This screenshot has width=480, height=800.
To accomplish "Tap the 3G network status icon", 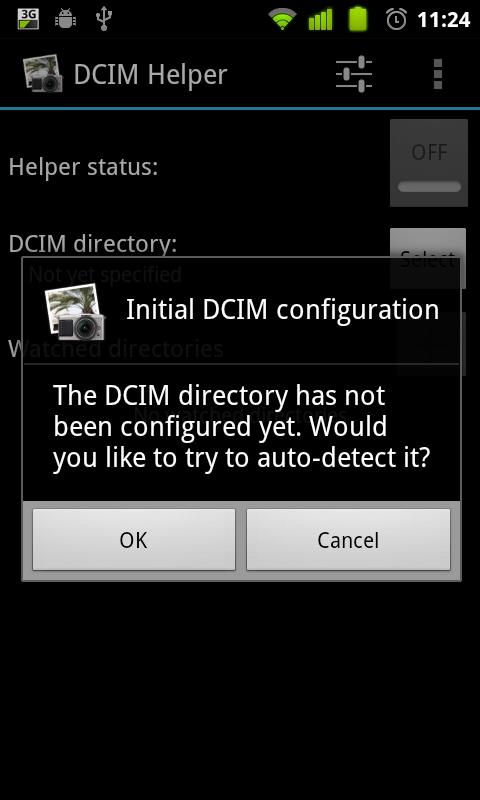I will click(x=28, y=18).
